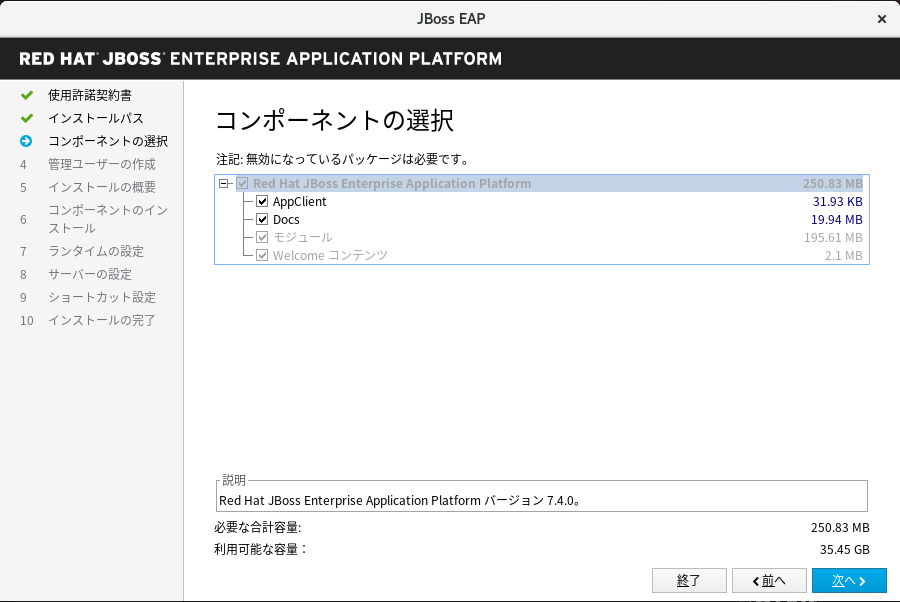Image resolution: width=900 pixels, height=602 pixels.
Task: Click the disabled モジュール checkbox
Action: (x=262, y=237)
